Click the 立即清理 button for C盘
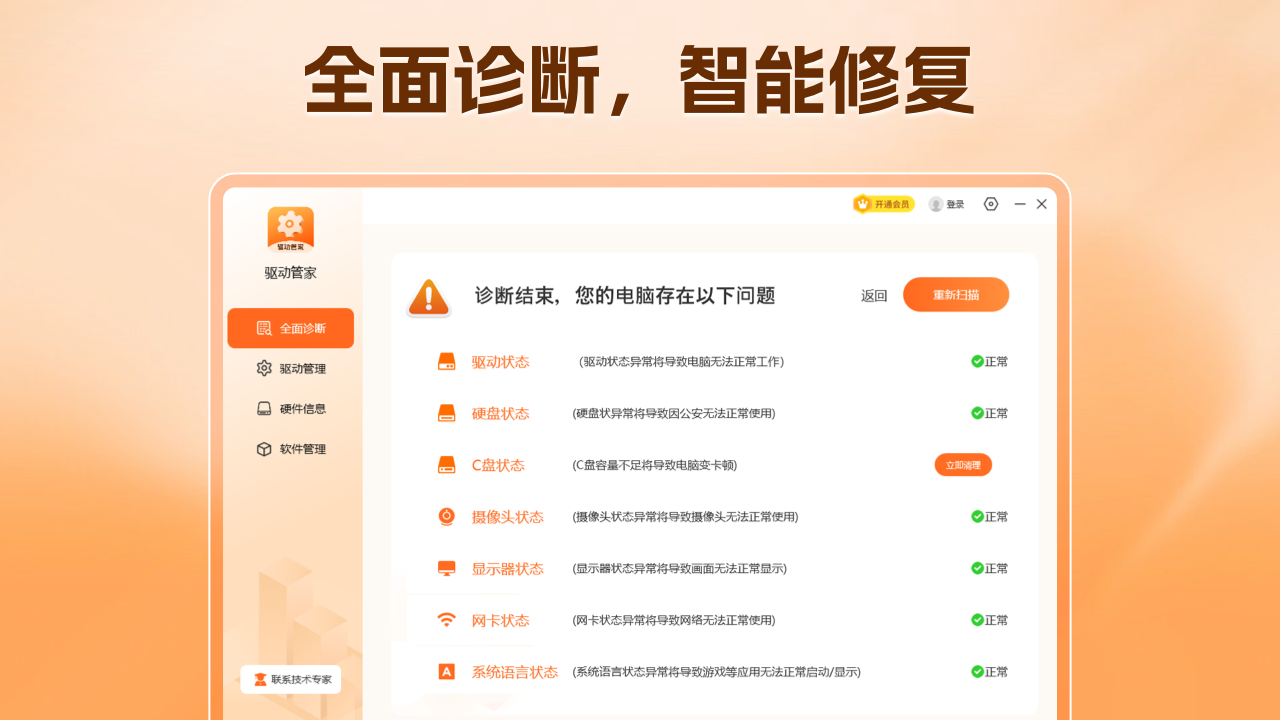1280x720 pixels. click(x=963, y=465)
